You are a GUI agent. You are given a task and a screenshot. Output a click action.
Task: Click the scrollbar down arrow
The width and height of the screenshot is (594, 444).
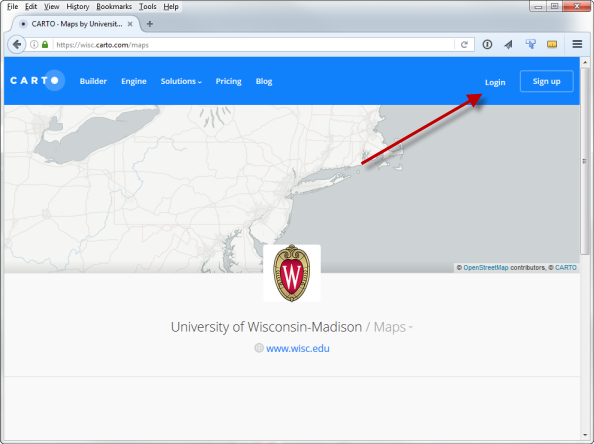(x=585, y=435)
